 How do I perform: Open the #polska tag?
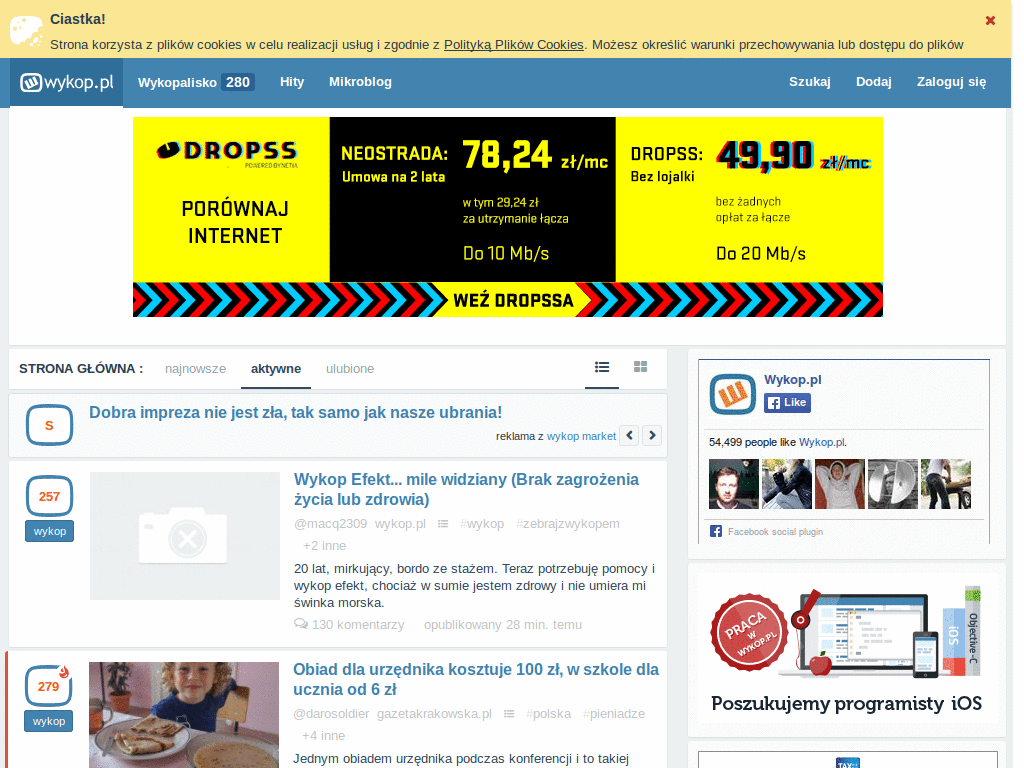(549, 714)
